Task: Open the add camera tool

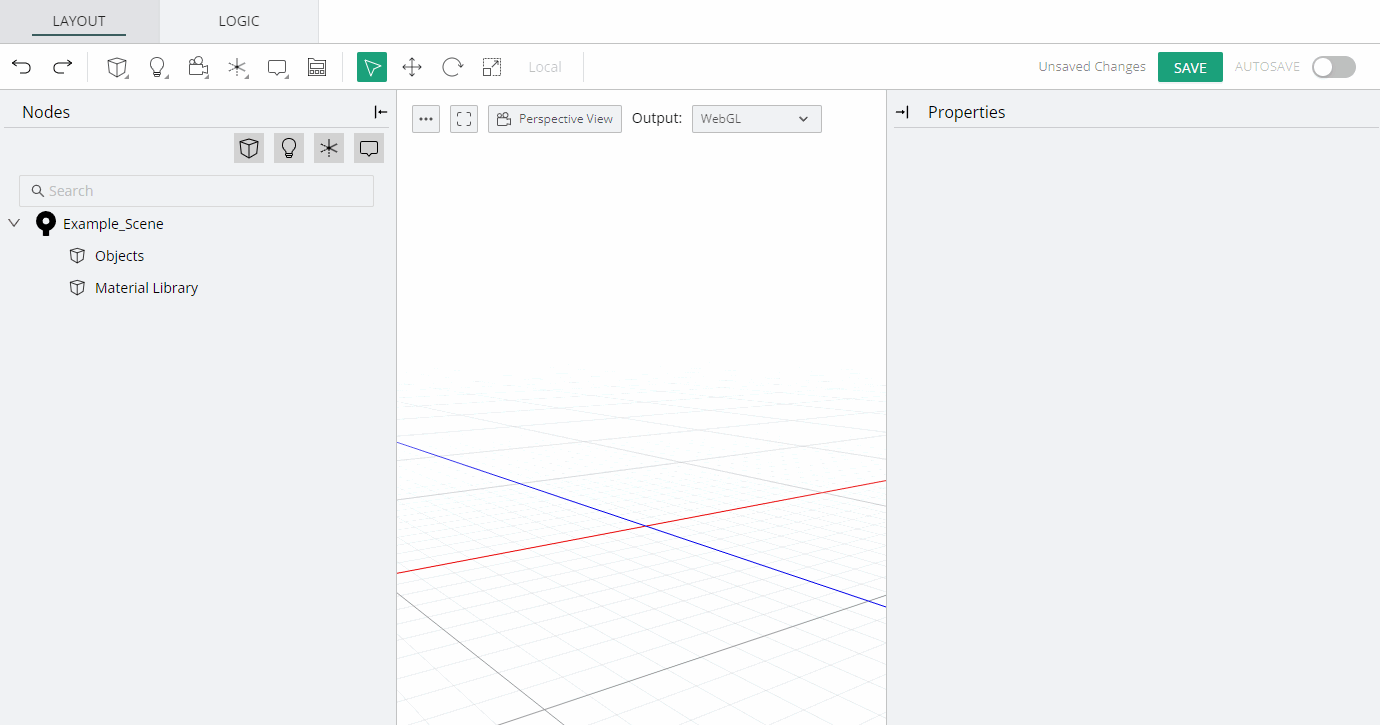Action: 198,67
